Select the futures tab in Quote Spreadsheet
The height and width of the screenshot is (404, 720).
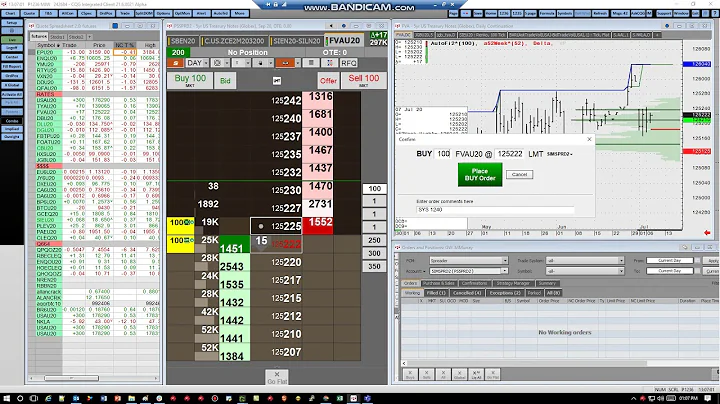coord(39,36)
